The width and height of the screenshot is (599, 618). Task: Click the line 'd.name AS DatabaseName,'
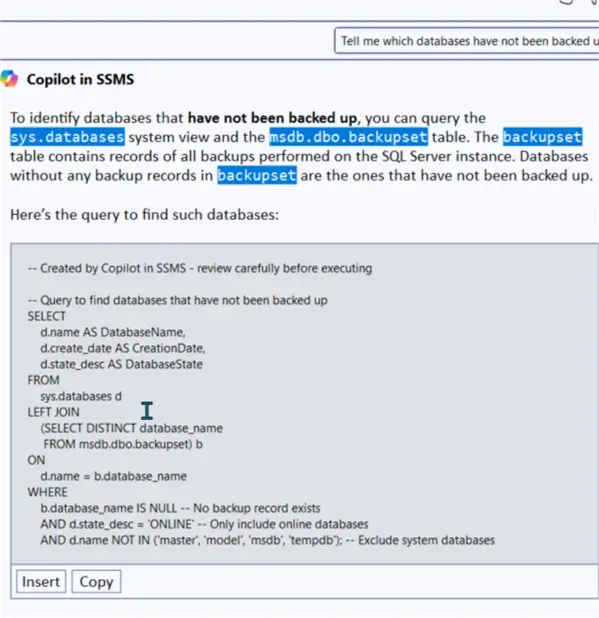click(113, 332)
